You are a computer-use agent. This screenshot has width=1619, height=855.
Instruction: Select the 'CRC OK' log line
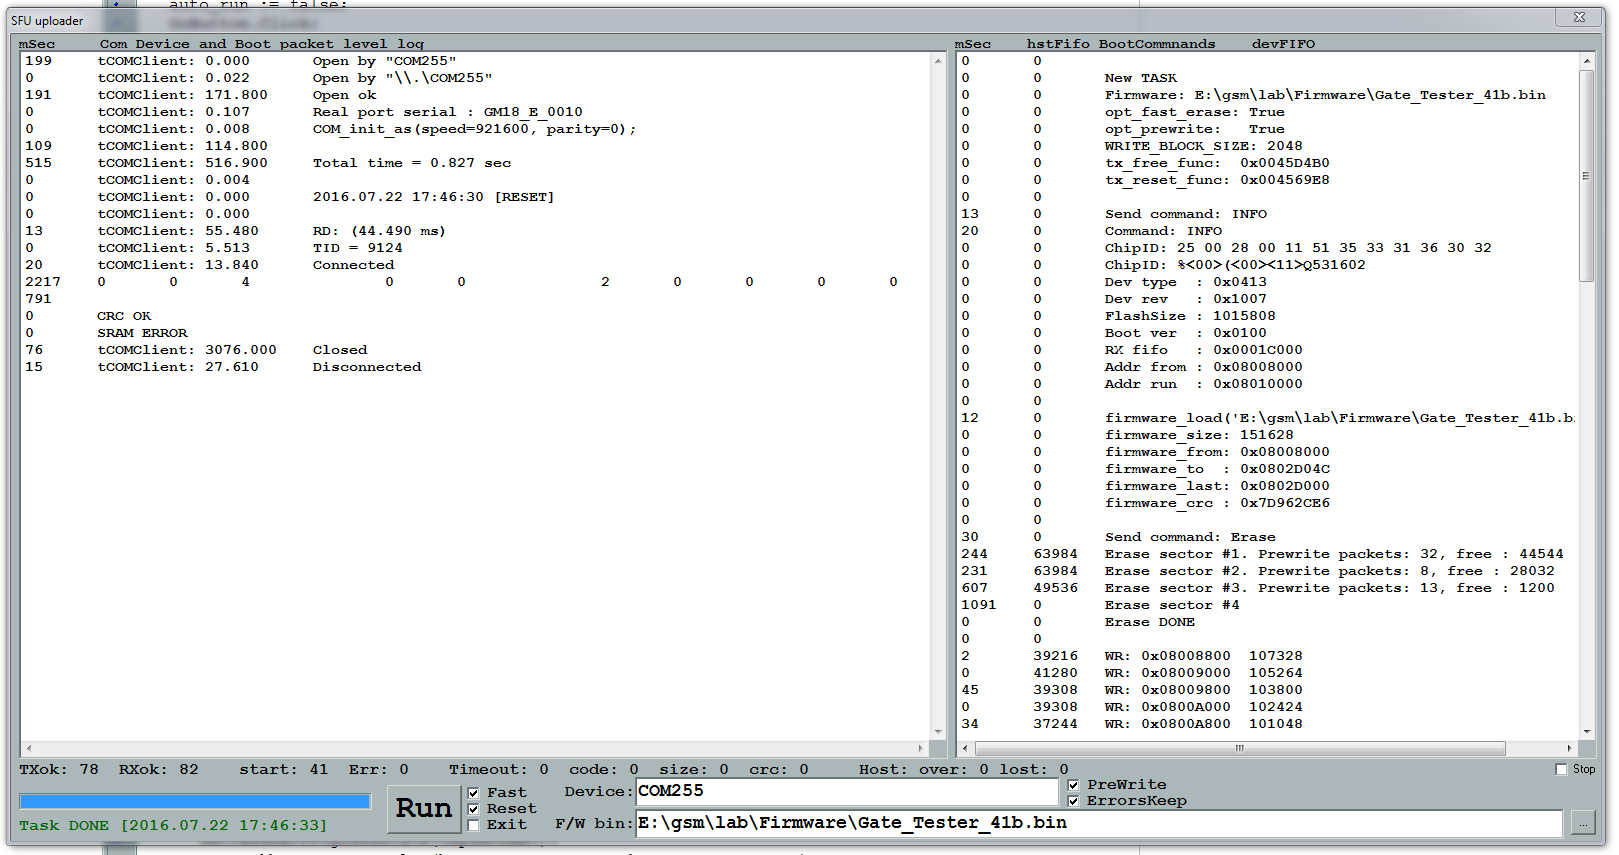tap(124, 316)
